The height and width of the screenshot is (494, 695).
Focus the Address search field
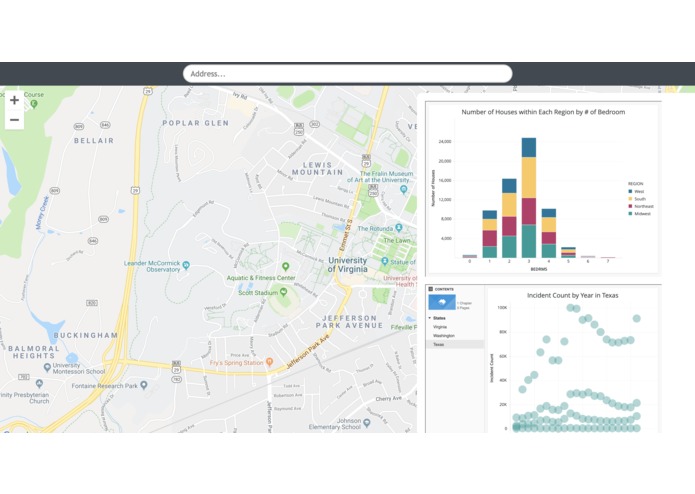(x=348, y=74)
